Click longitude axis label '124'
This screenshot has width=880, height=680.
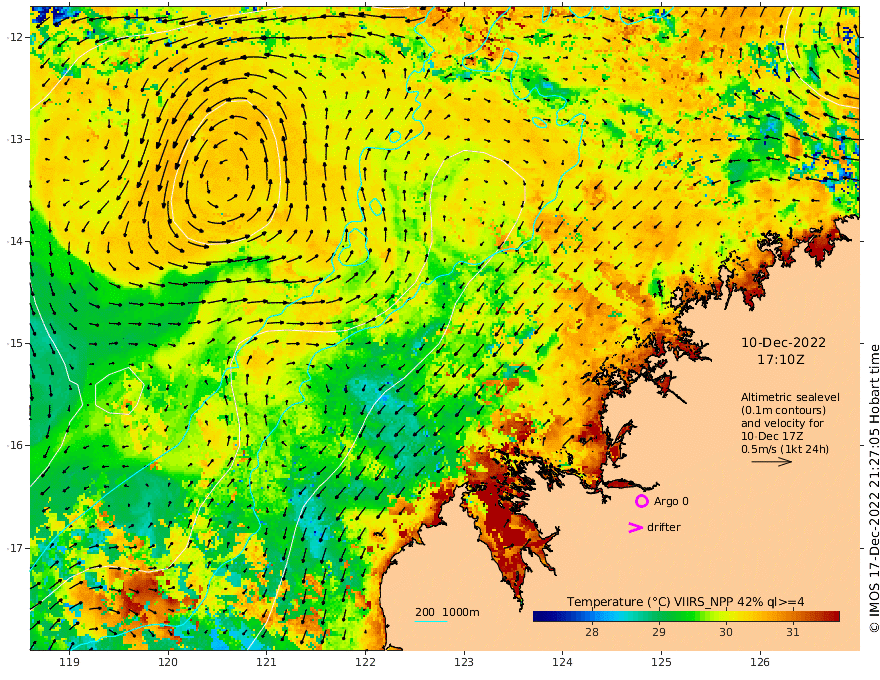[562, 662]
